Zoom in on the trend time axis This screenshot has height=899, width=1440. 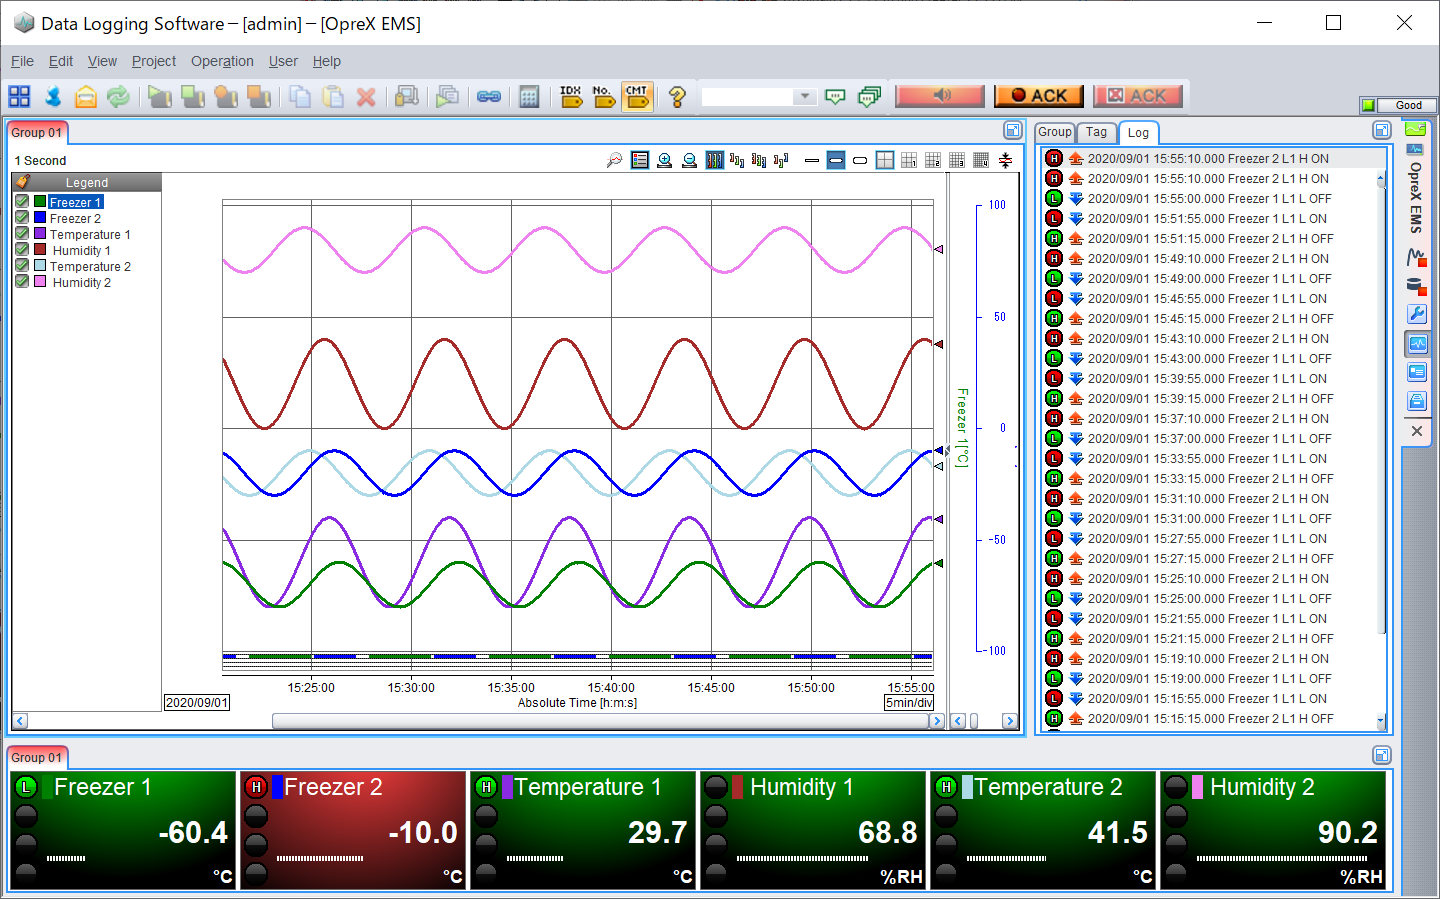click(x=664, y=160)
